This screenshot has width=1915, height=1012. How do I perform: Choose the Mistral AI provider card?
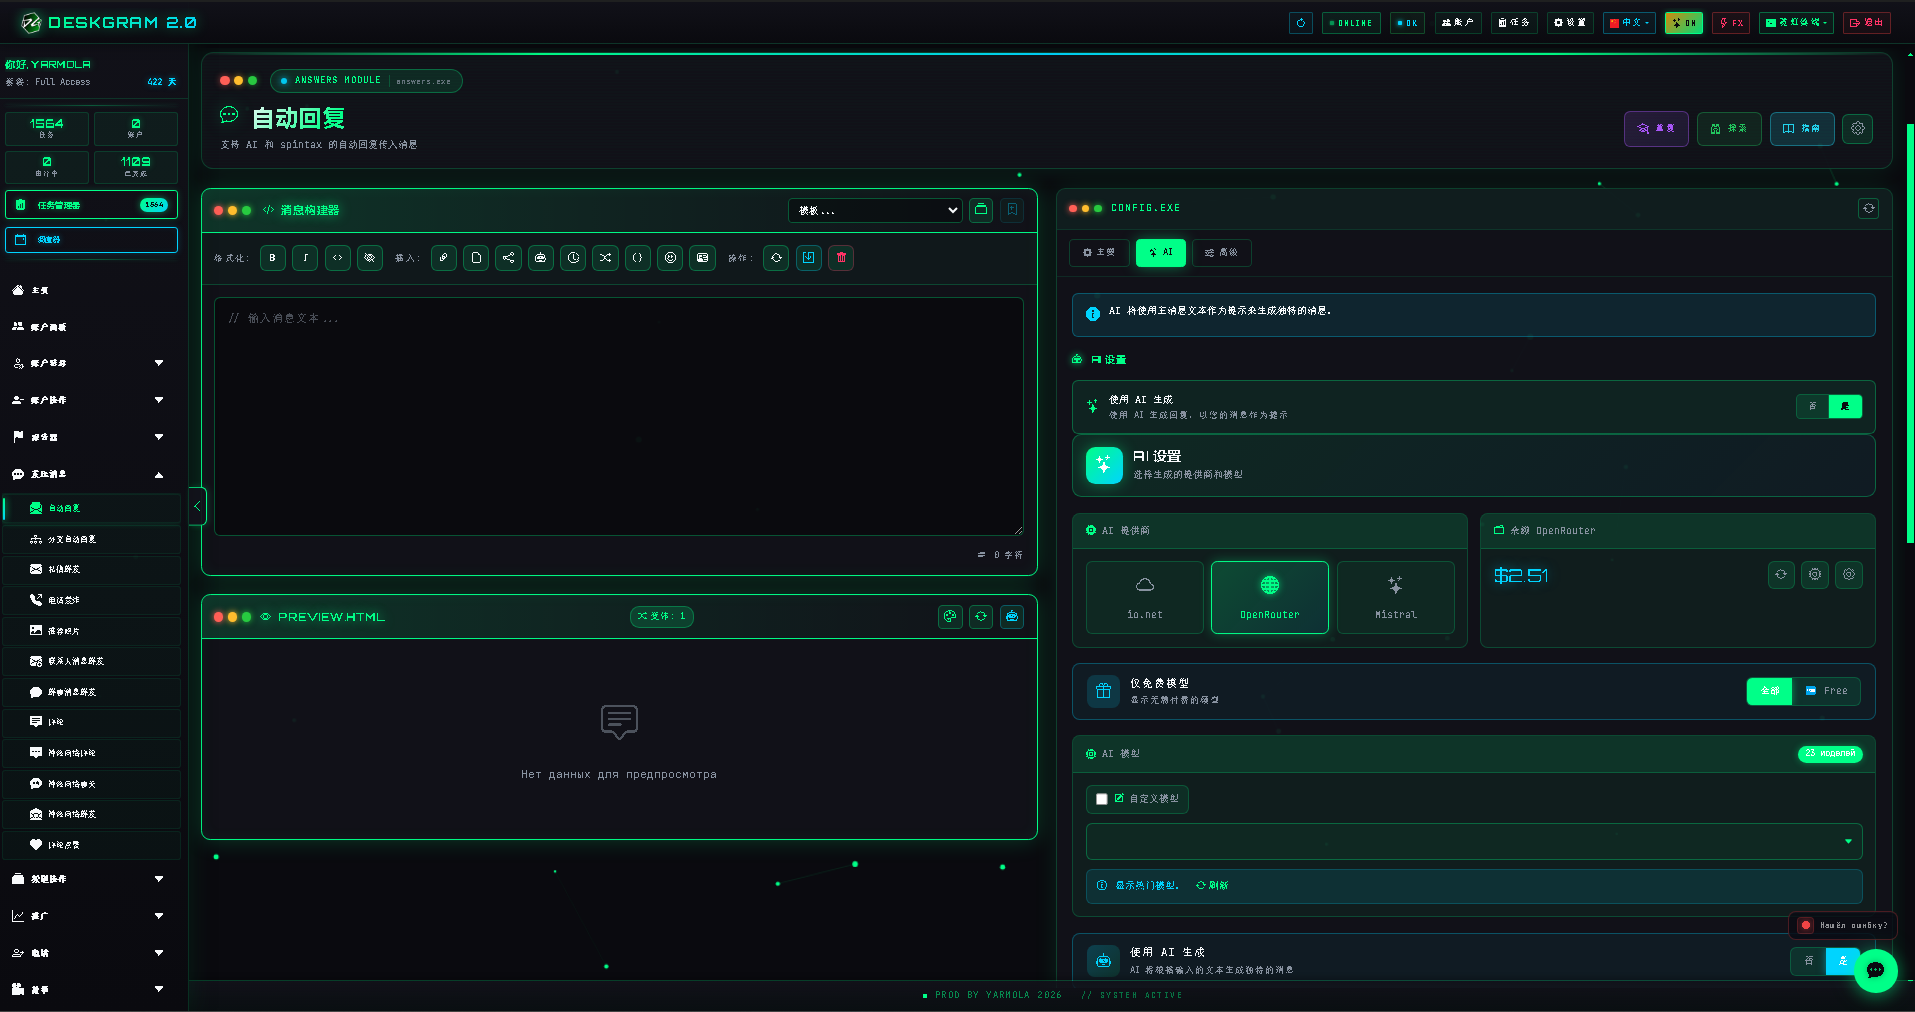click(1395, 598)
